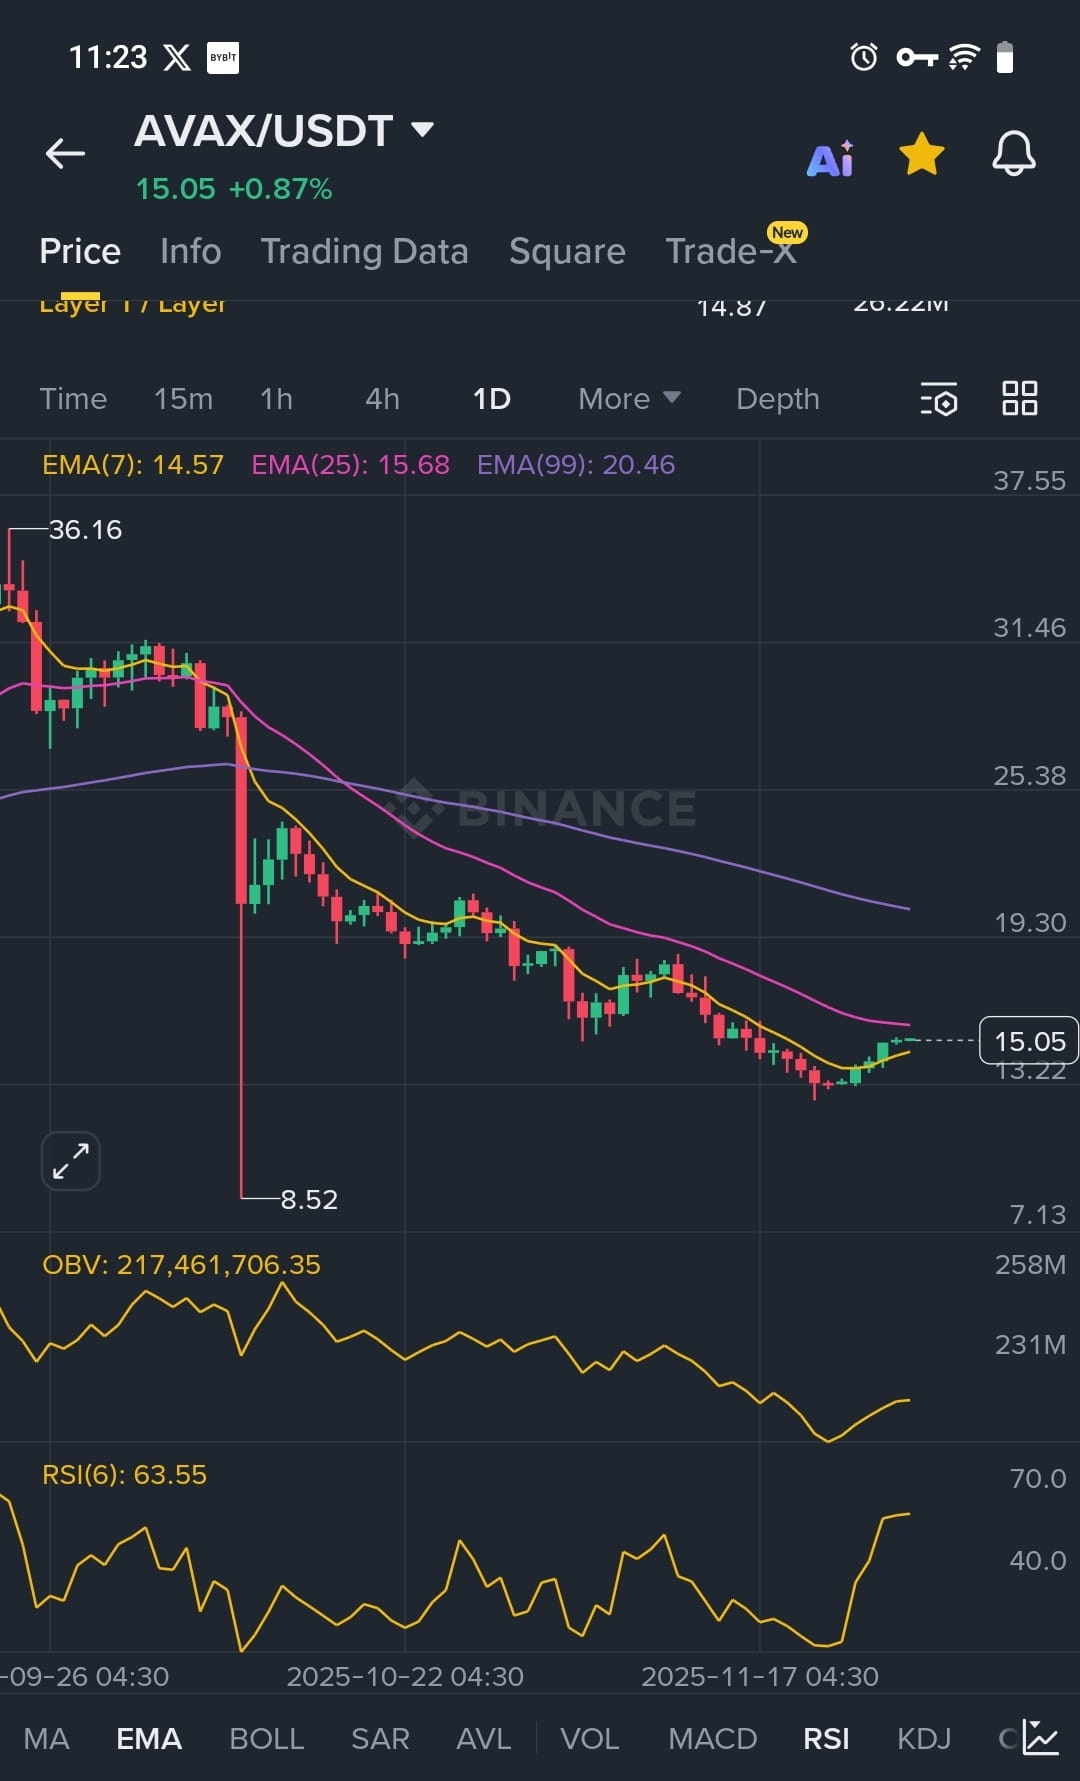Tap the alarm icon in status bar
Screen dimensions: 1080x1781
tap(864, 57)
